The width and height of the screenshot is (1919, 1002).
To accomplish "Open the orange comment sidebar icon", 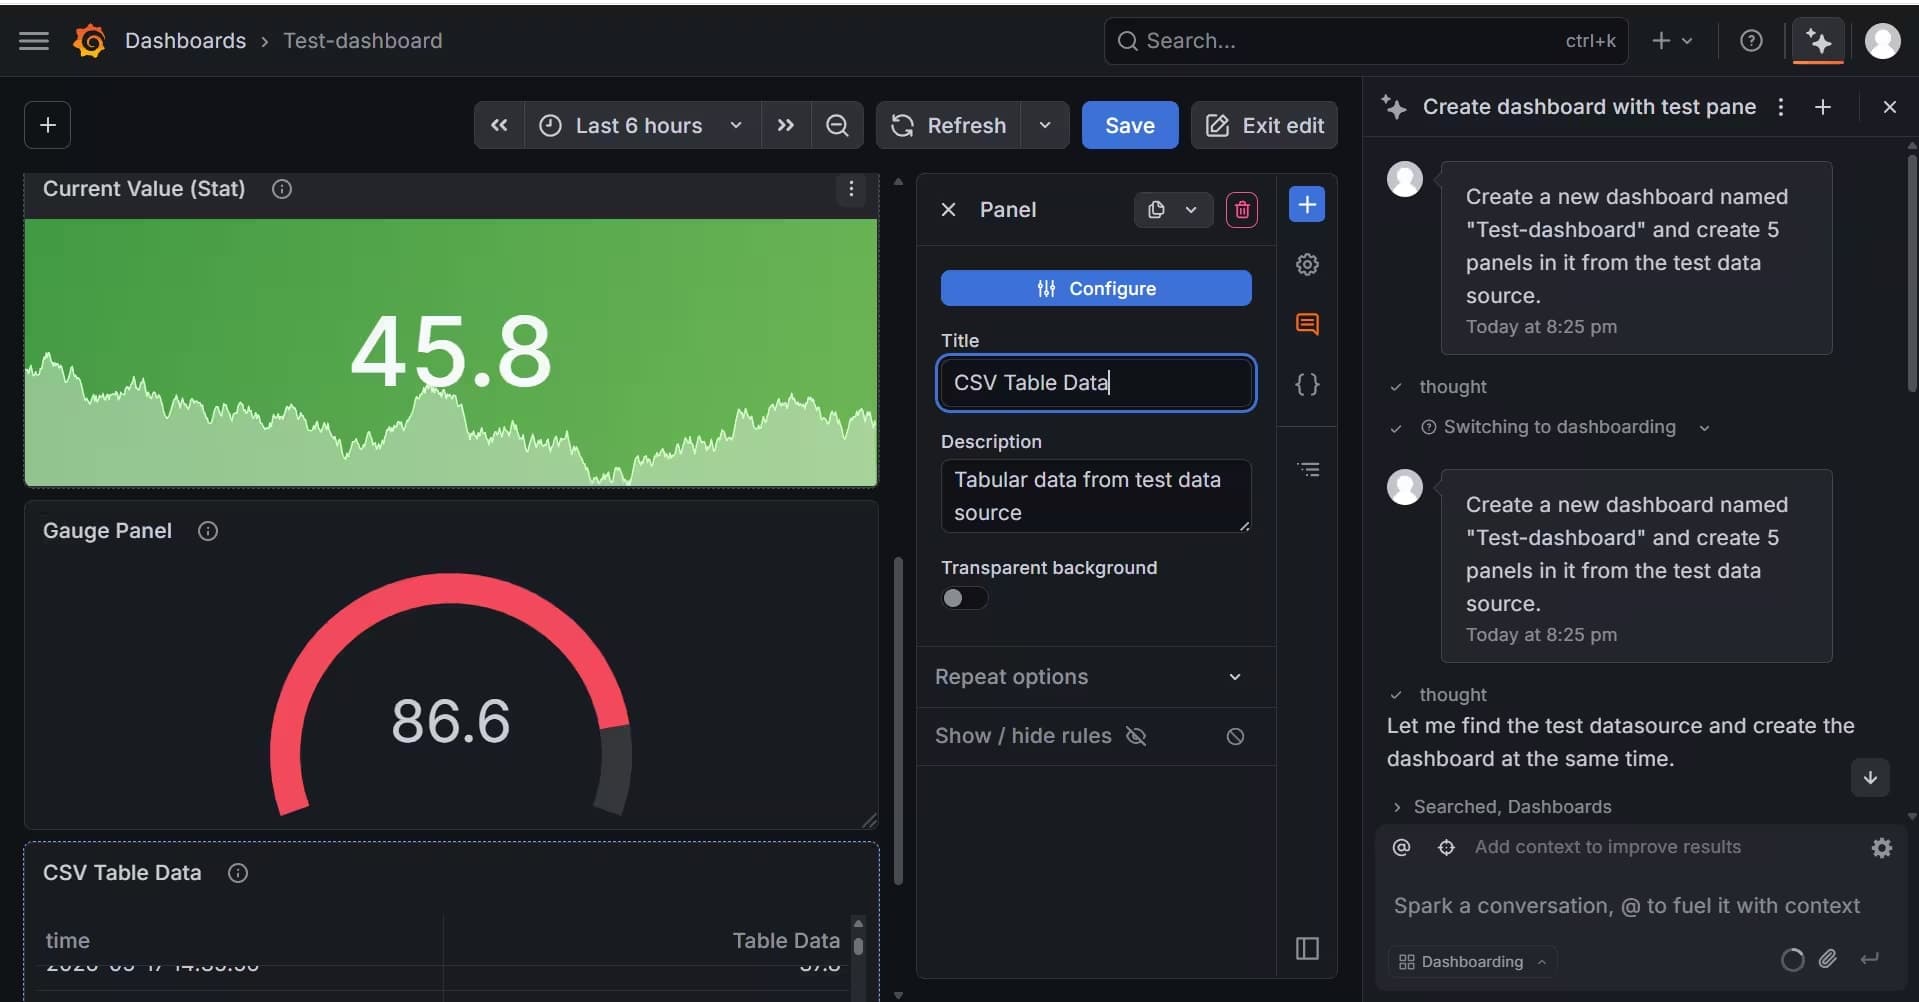I will (1307, 324).
